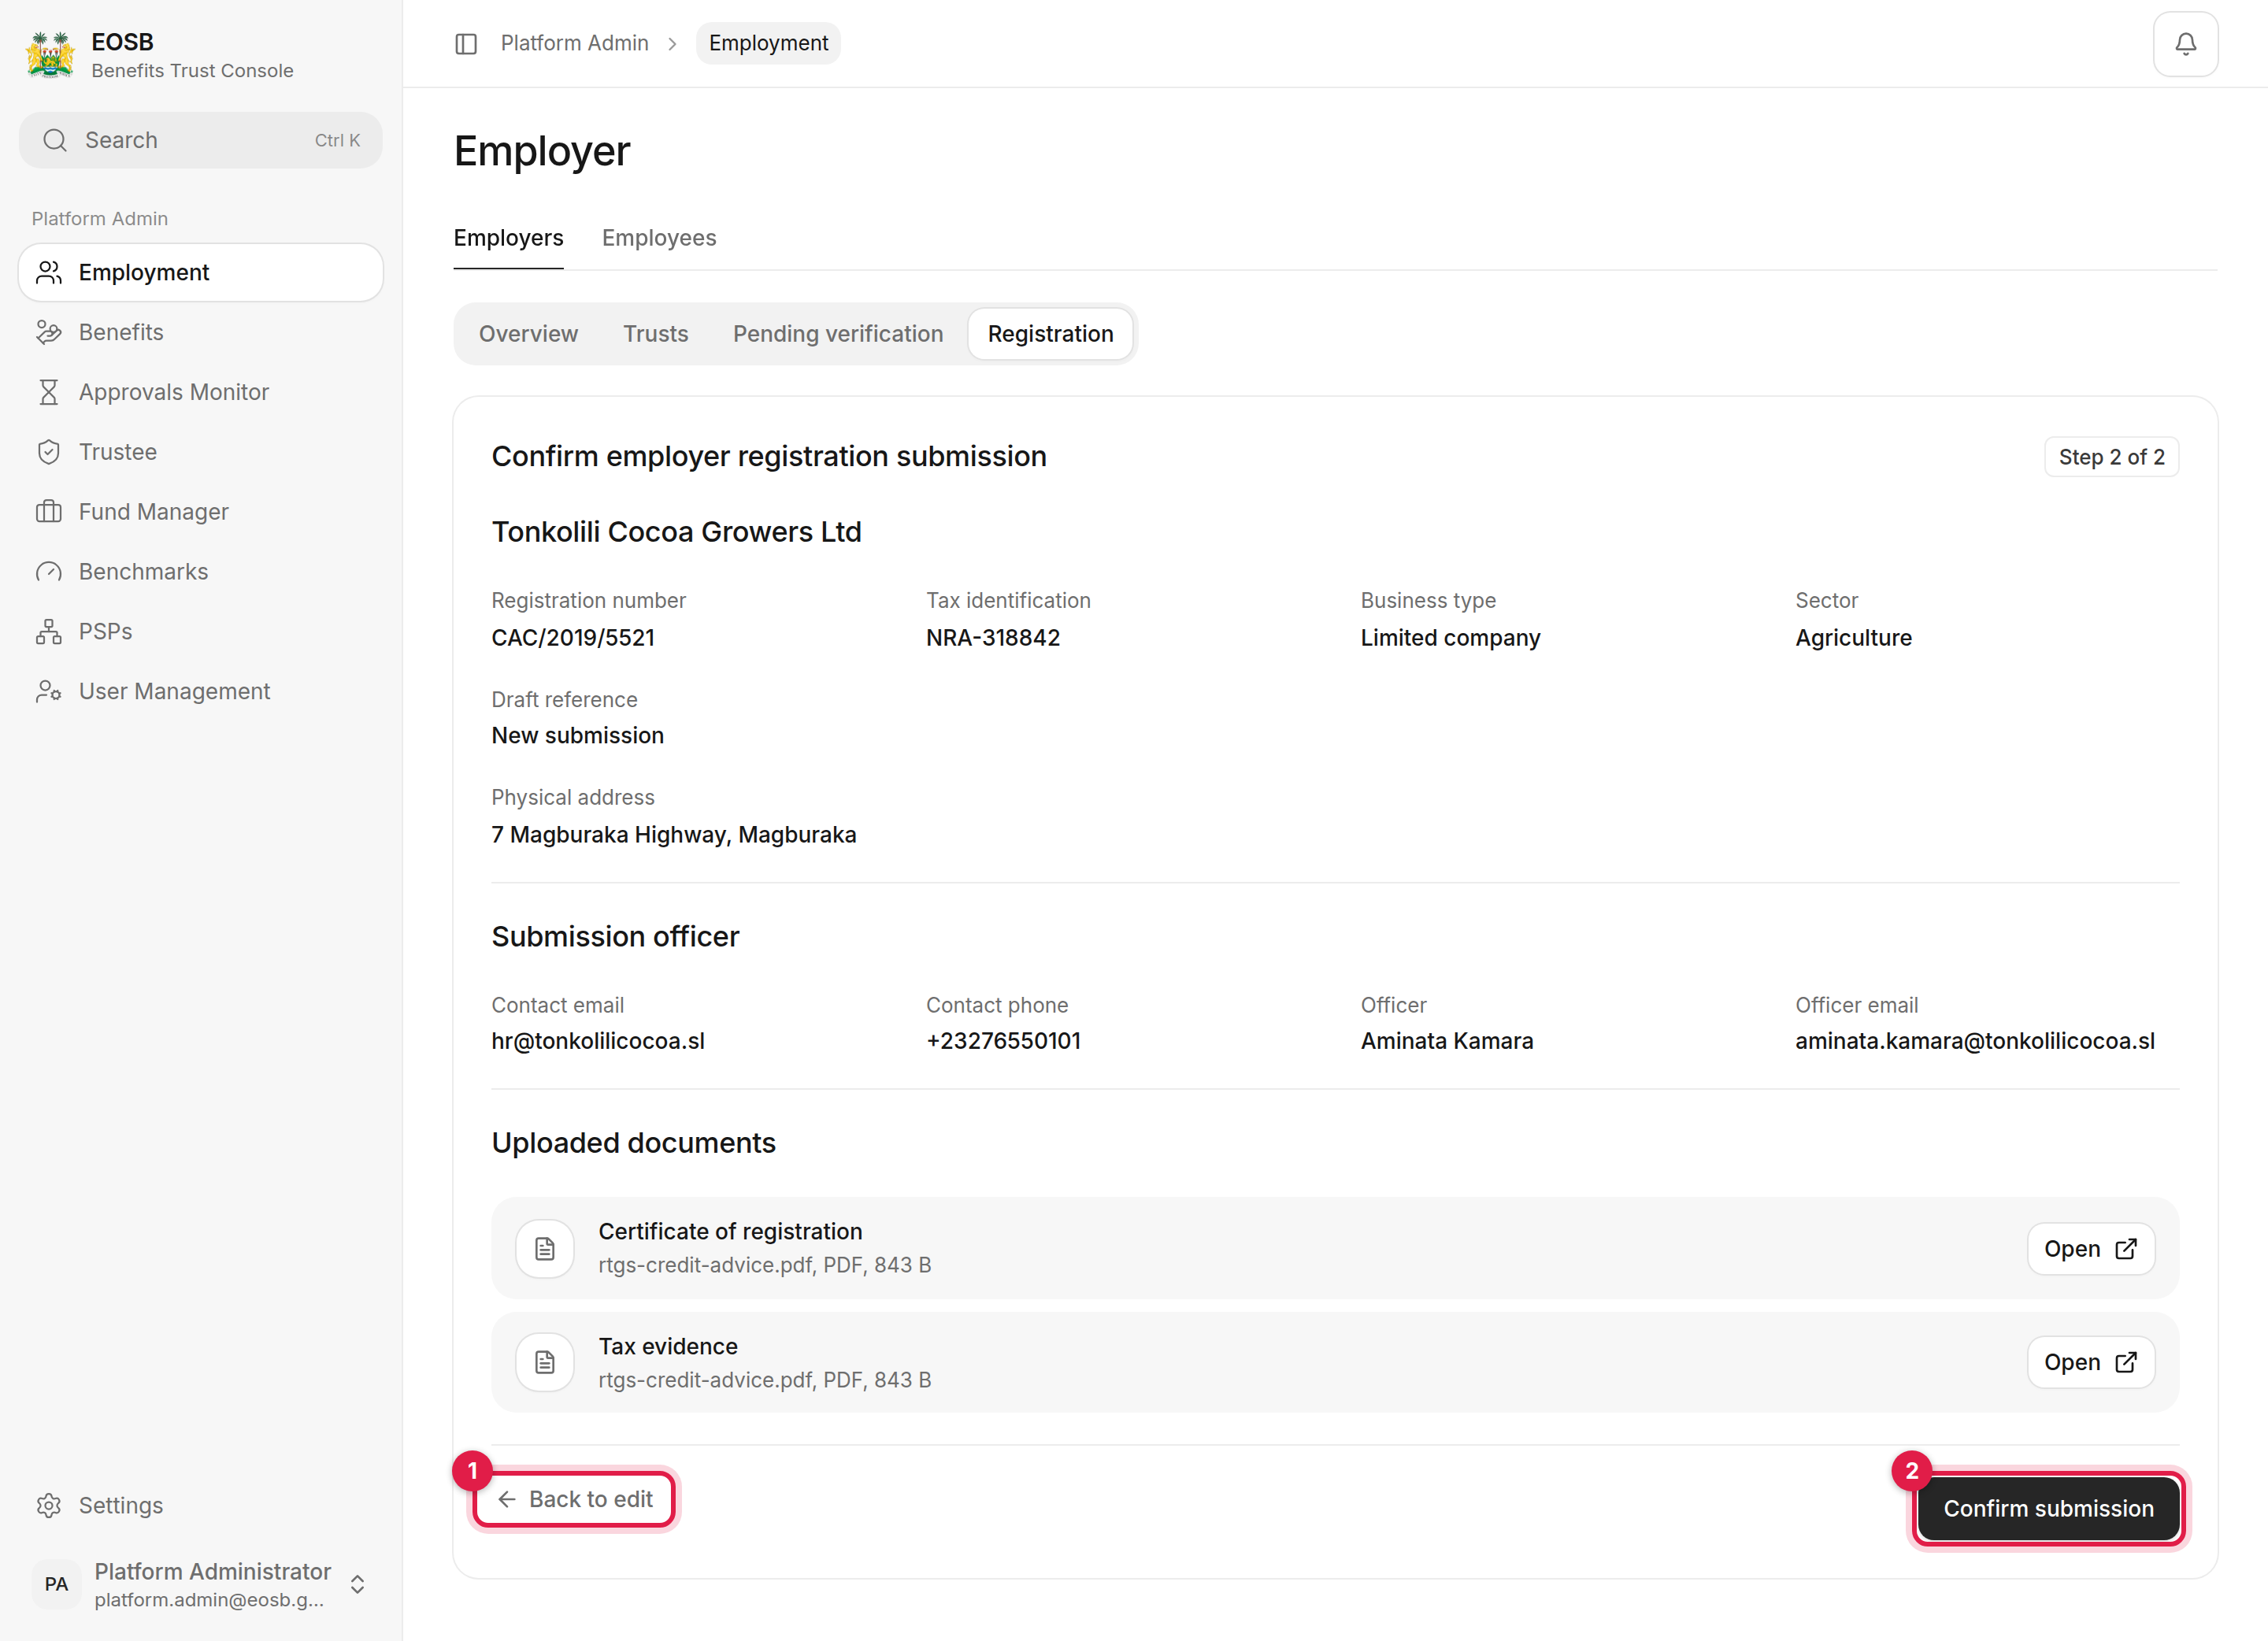Click the Settings gear icon

48,1506
